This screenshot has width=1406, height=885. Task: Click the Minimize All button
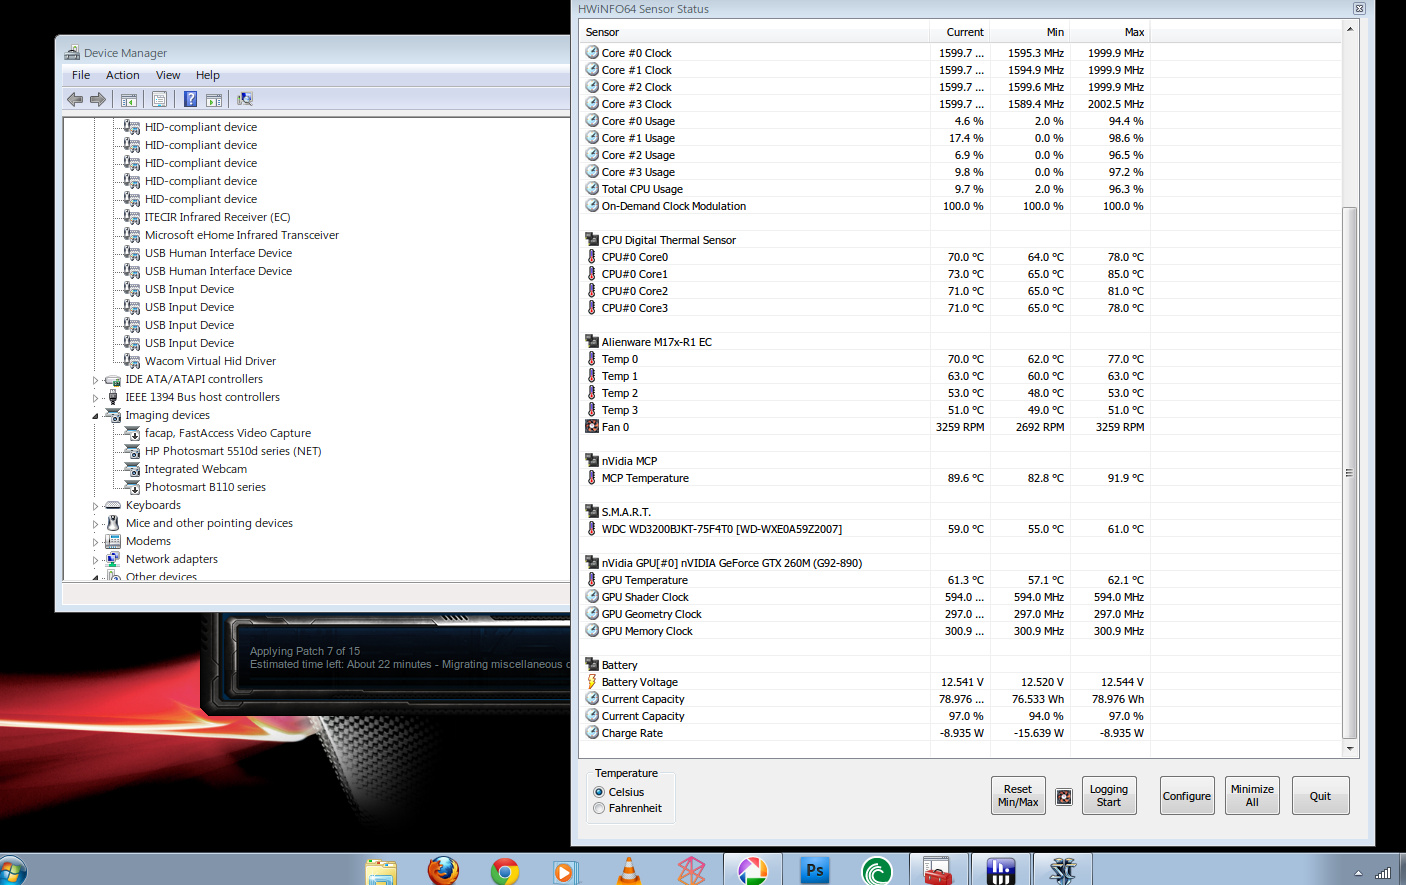[x=1252, y=796]
